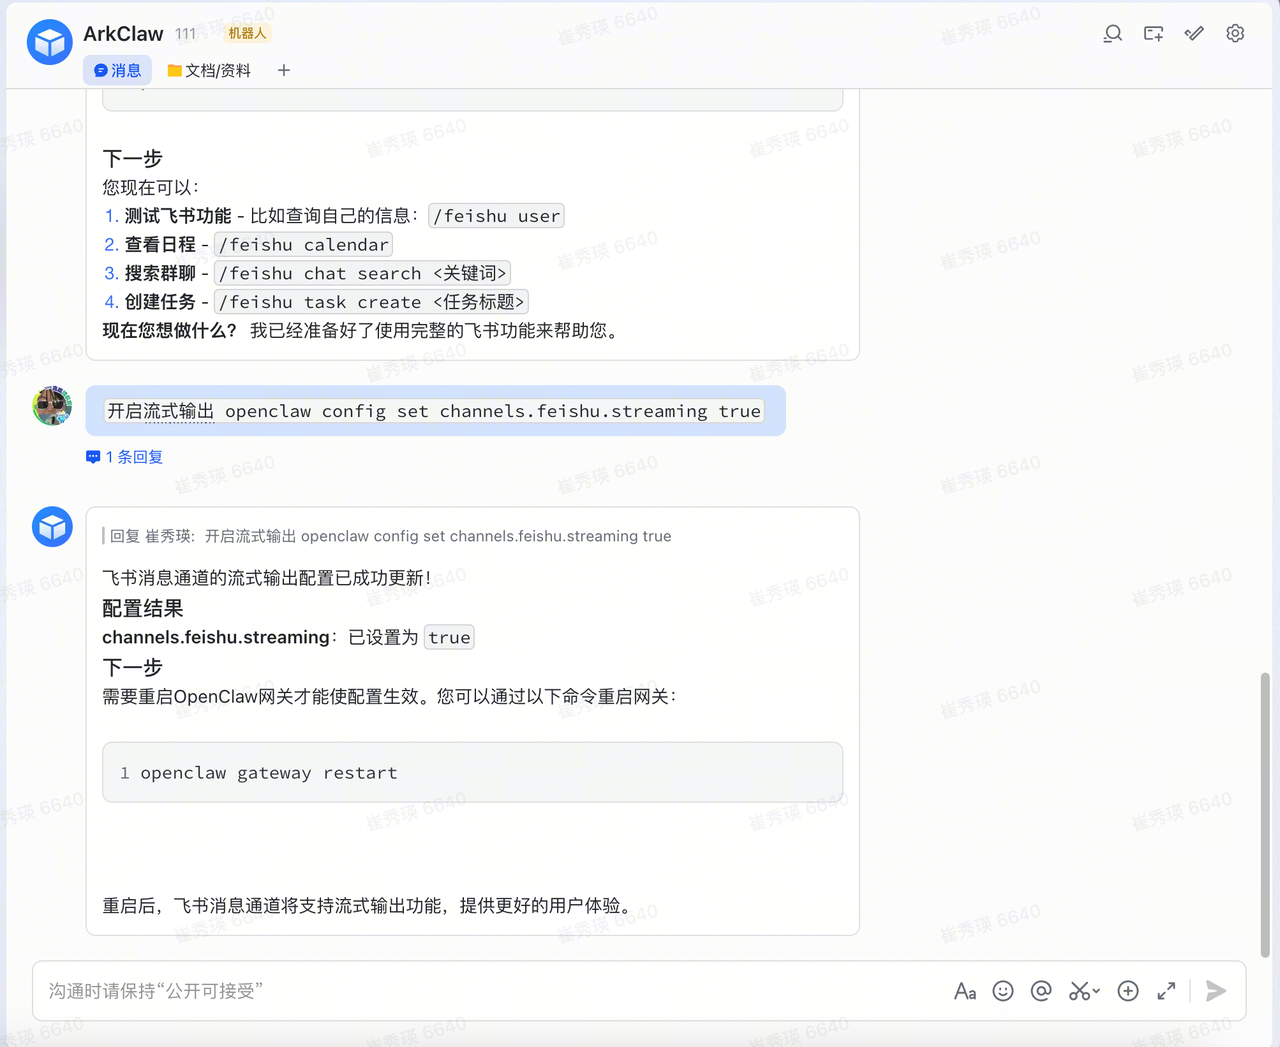Click the /feishu chat search command snippet

click(x=363, y=274)
